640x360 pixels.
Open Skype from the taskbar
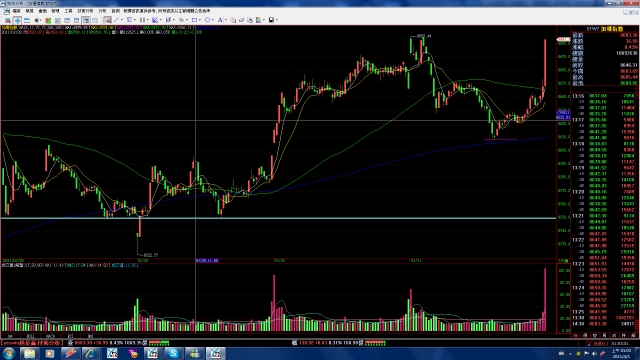173,353
